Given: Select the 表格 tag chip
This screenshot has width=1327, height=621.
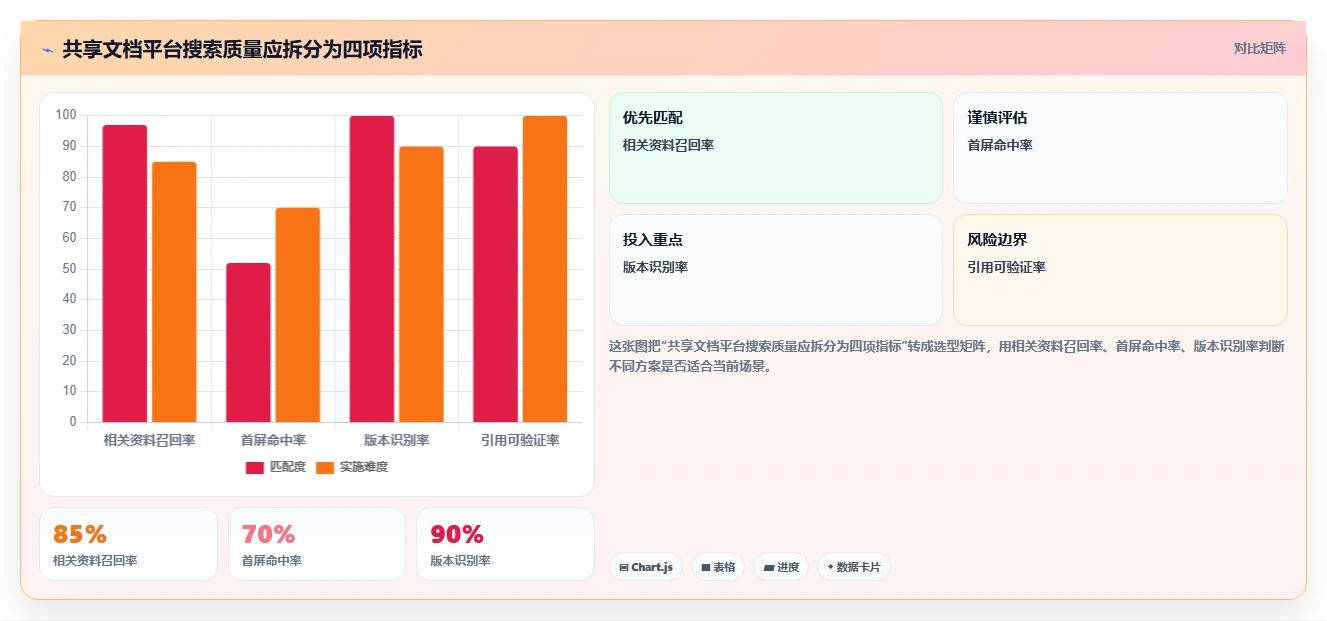Looking at the screenshot, I should [718, 567].
